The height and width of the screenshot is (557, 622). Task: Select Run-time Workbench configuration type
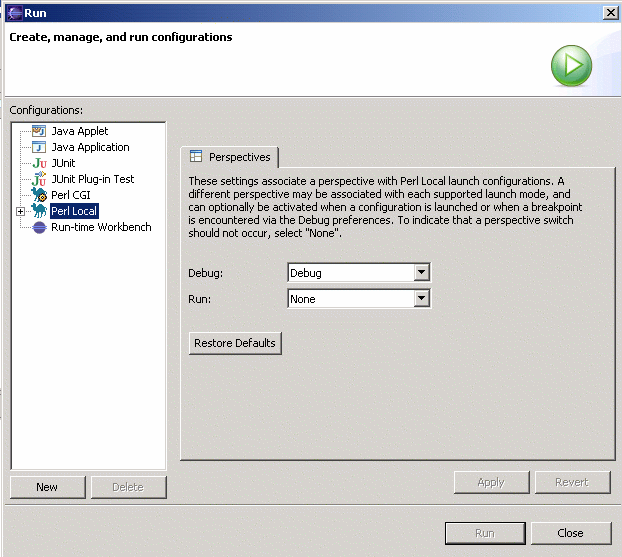102,227
